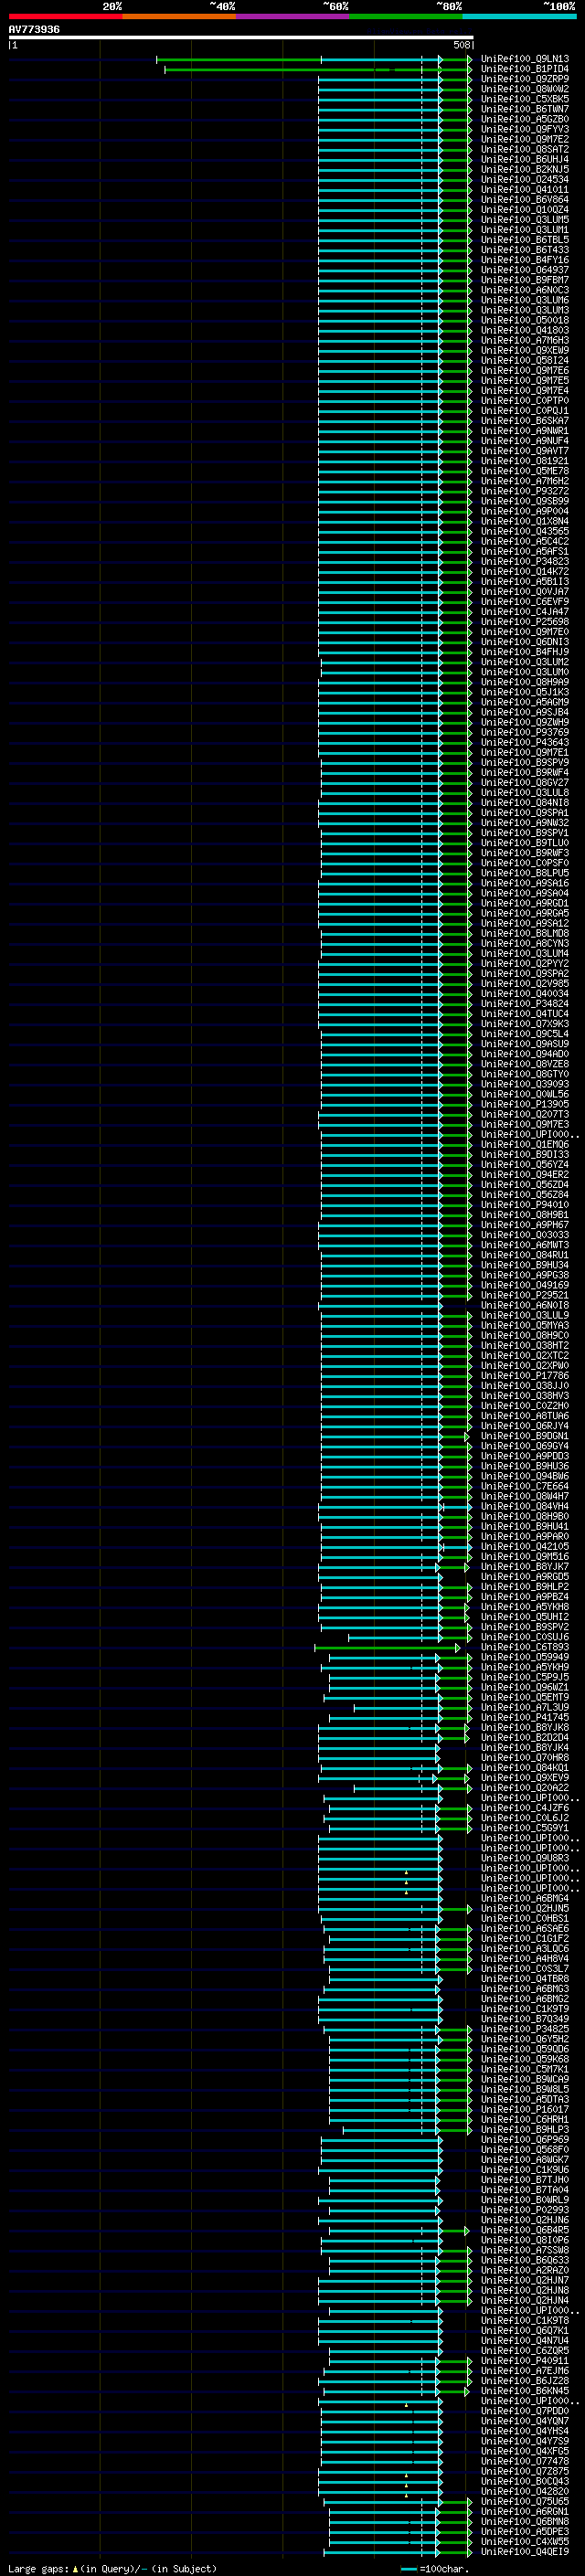Choose the UniRef100_Q41011 entry
This screenshot has height=2576, width=585.
[x=525, y=189]
